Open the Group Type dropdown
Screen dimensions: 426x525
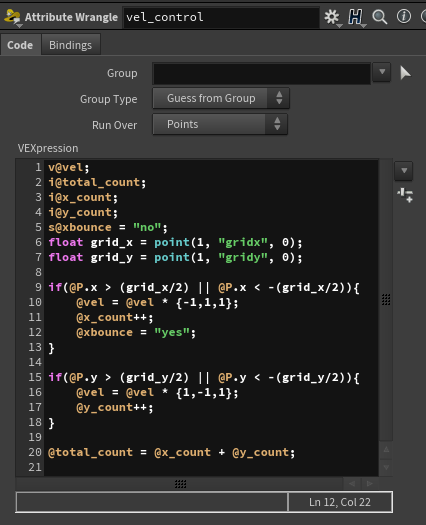pyautogui.click(x=221, y=98)
